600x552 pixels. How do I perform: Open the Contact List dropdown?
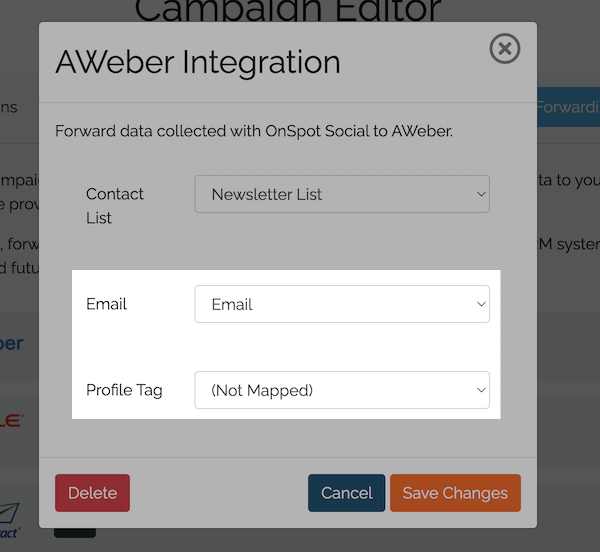[x=342, y=194]
